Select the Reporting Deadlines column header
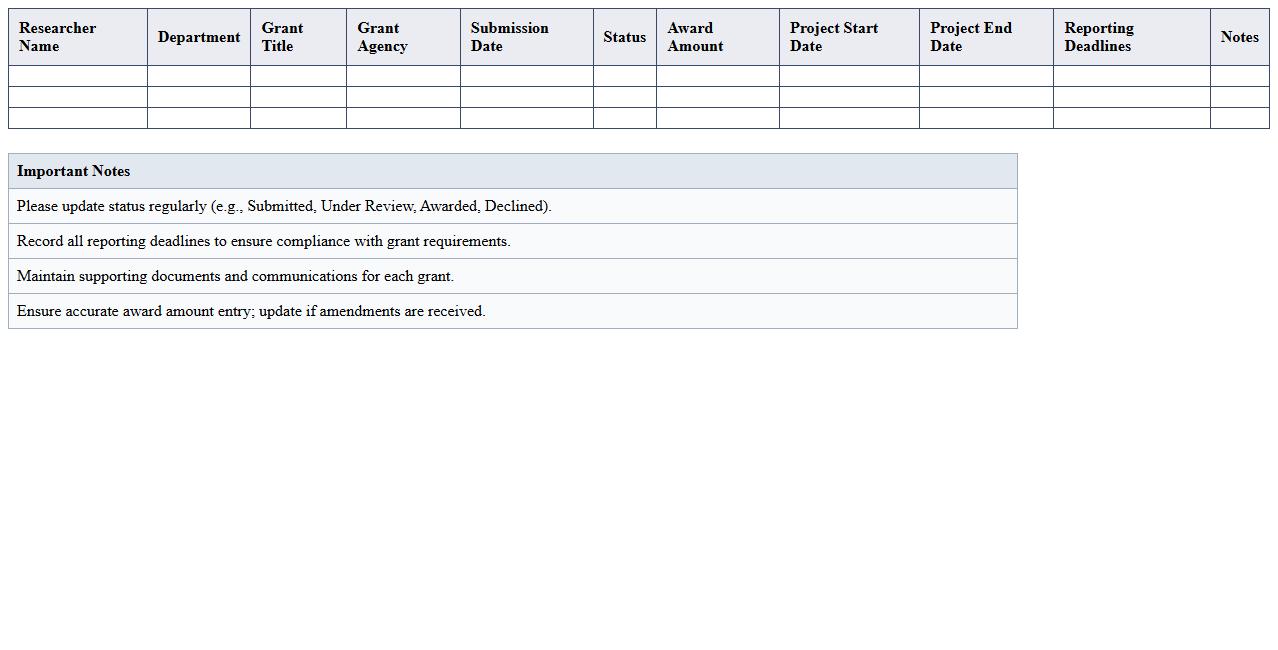This screenshot has height=650, width=1278. pos(1131,37)
